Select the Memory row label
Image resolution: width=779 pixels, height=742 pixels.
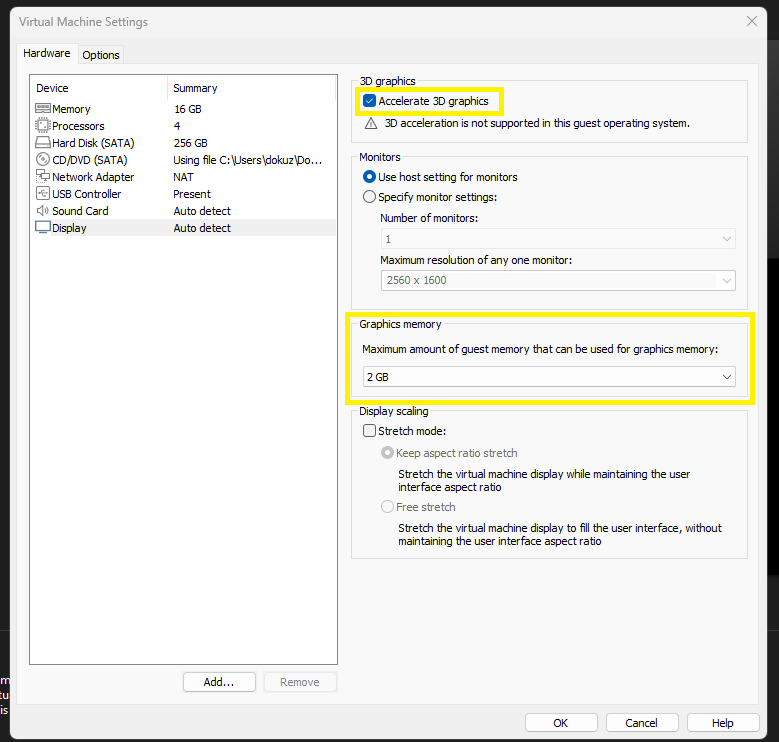[x=71, y=109]
